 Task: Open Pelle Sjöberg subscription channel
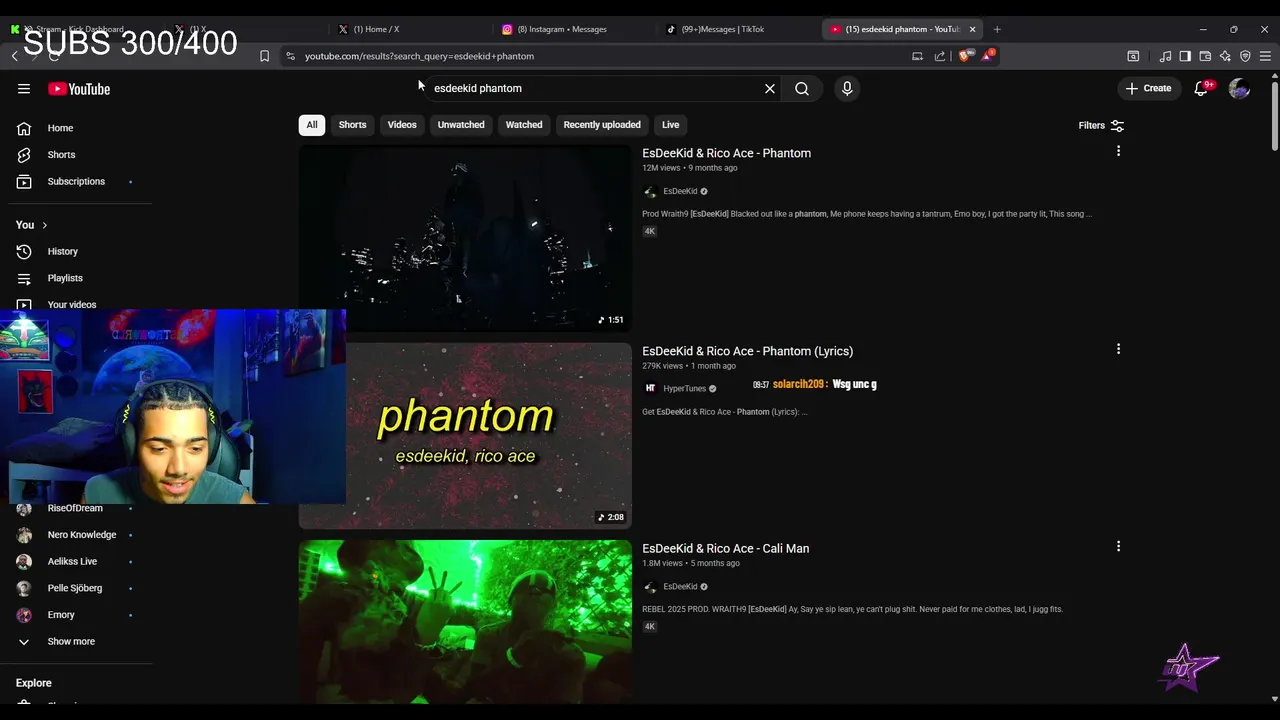76,588
